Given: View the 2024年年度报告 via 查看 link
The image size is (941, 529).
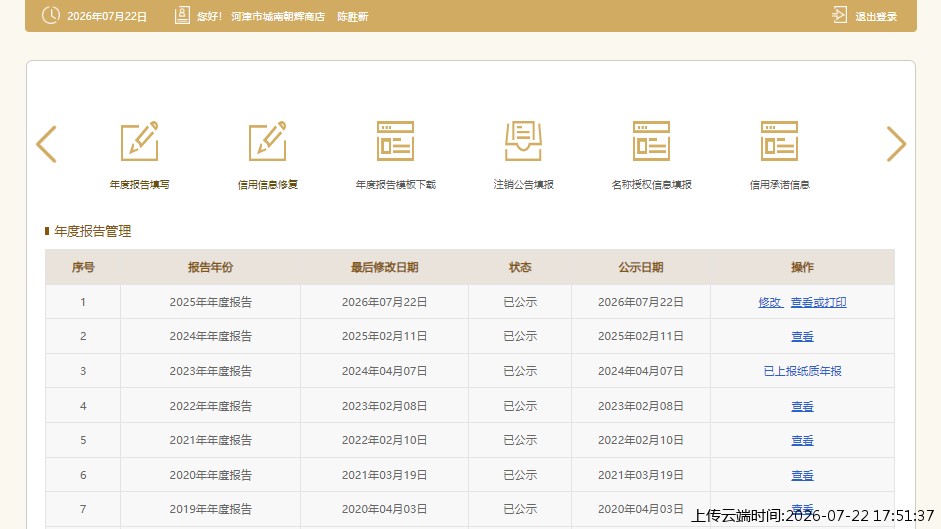Looking at the screenshot, I should coord(802,336).
